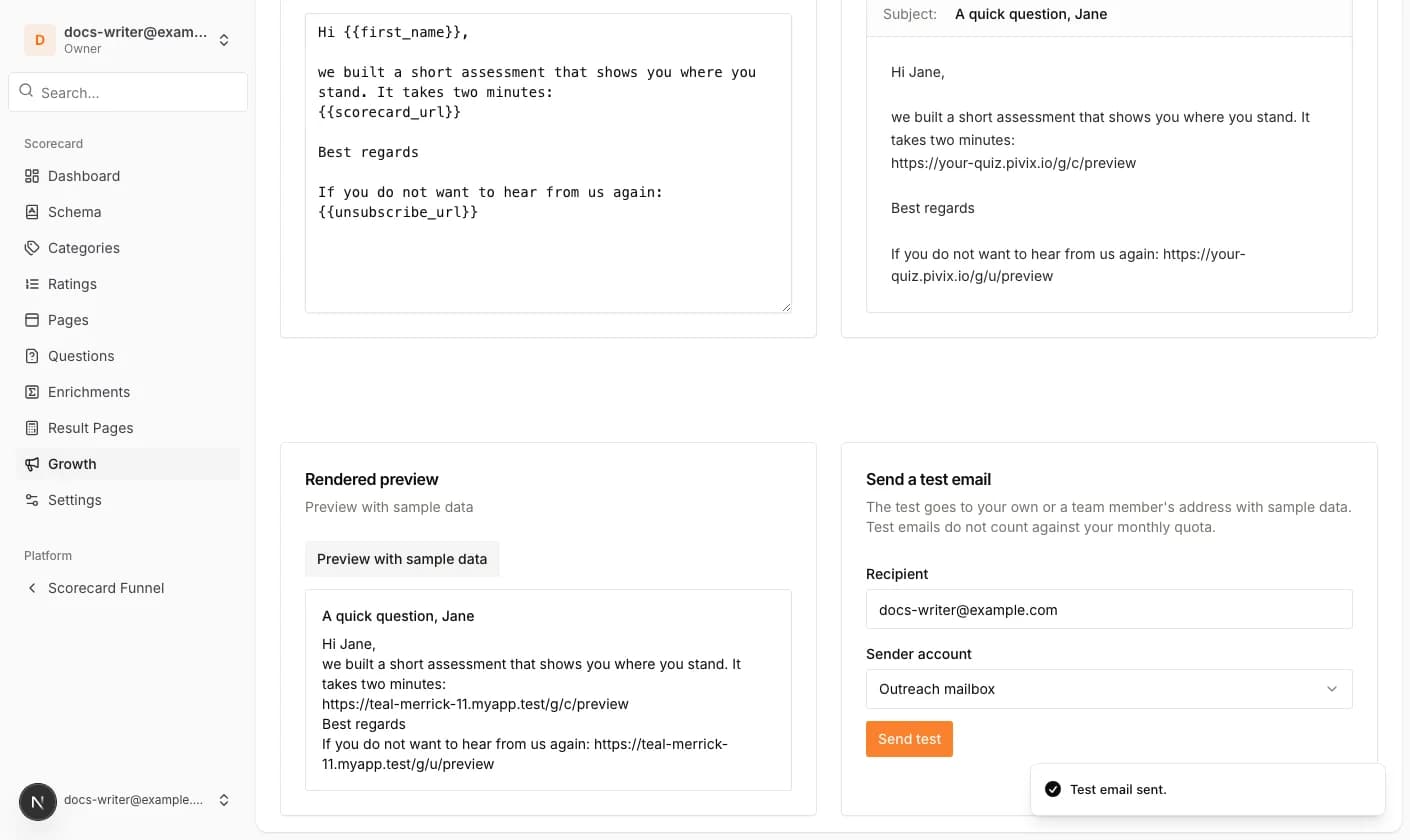Click the Categories tag icon
Screen dimensions: 1410x840
point(32,248)
